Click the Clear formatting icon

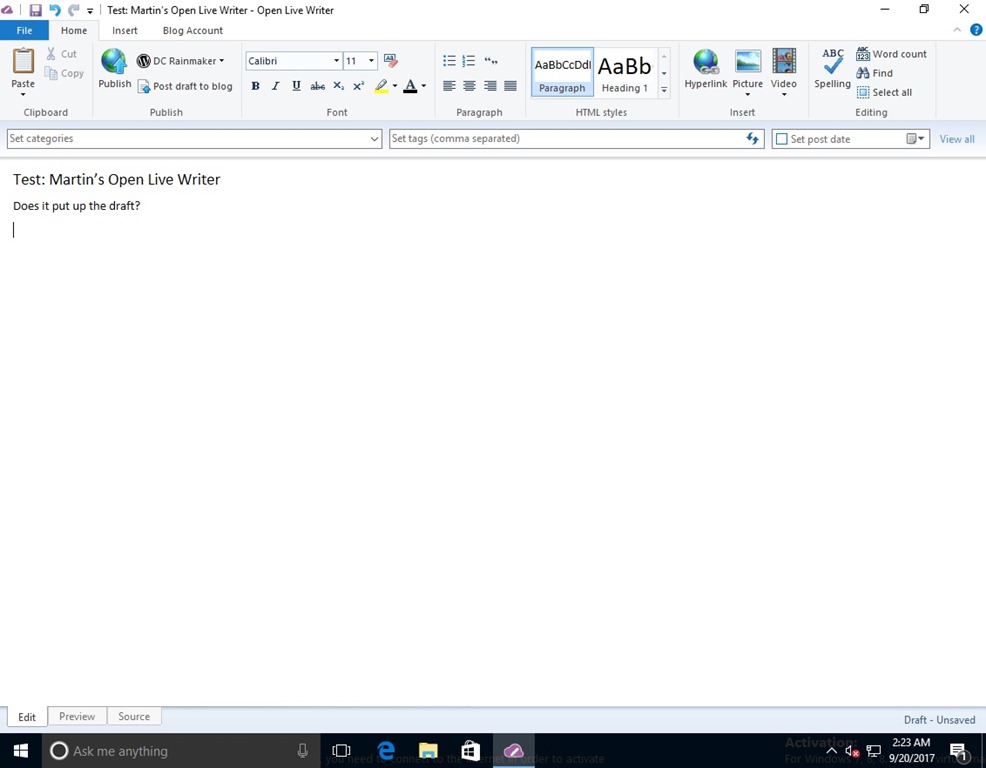pos(391,60)
